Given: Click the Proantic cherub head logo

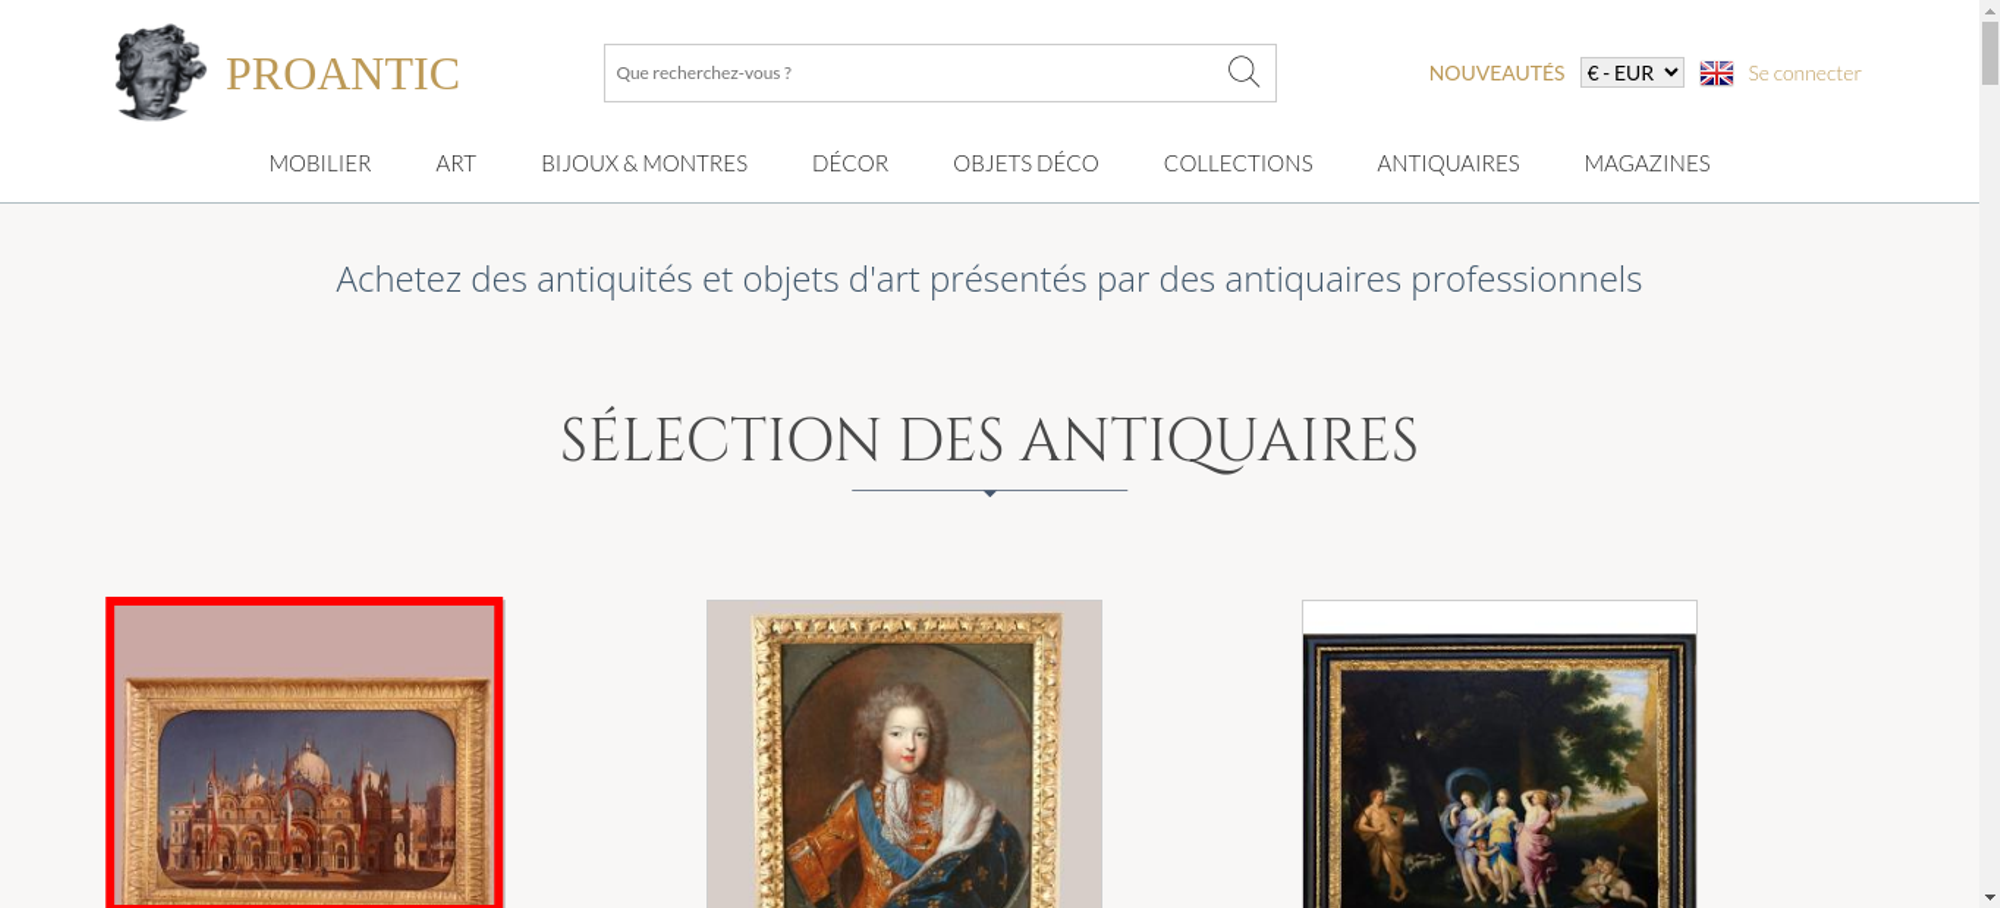Looking at the screenshot, I should click(160, 72).
